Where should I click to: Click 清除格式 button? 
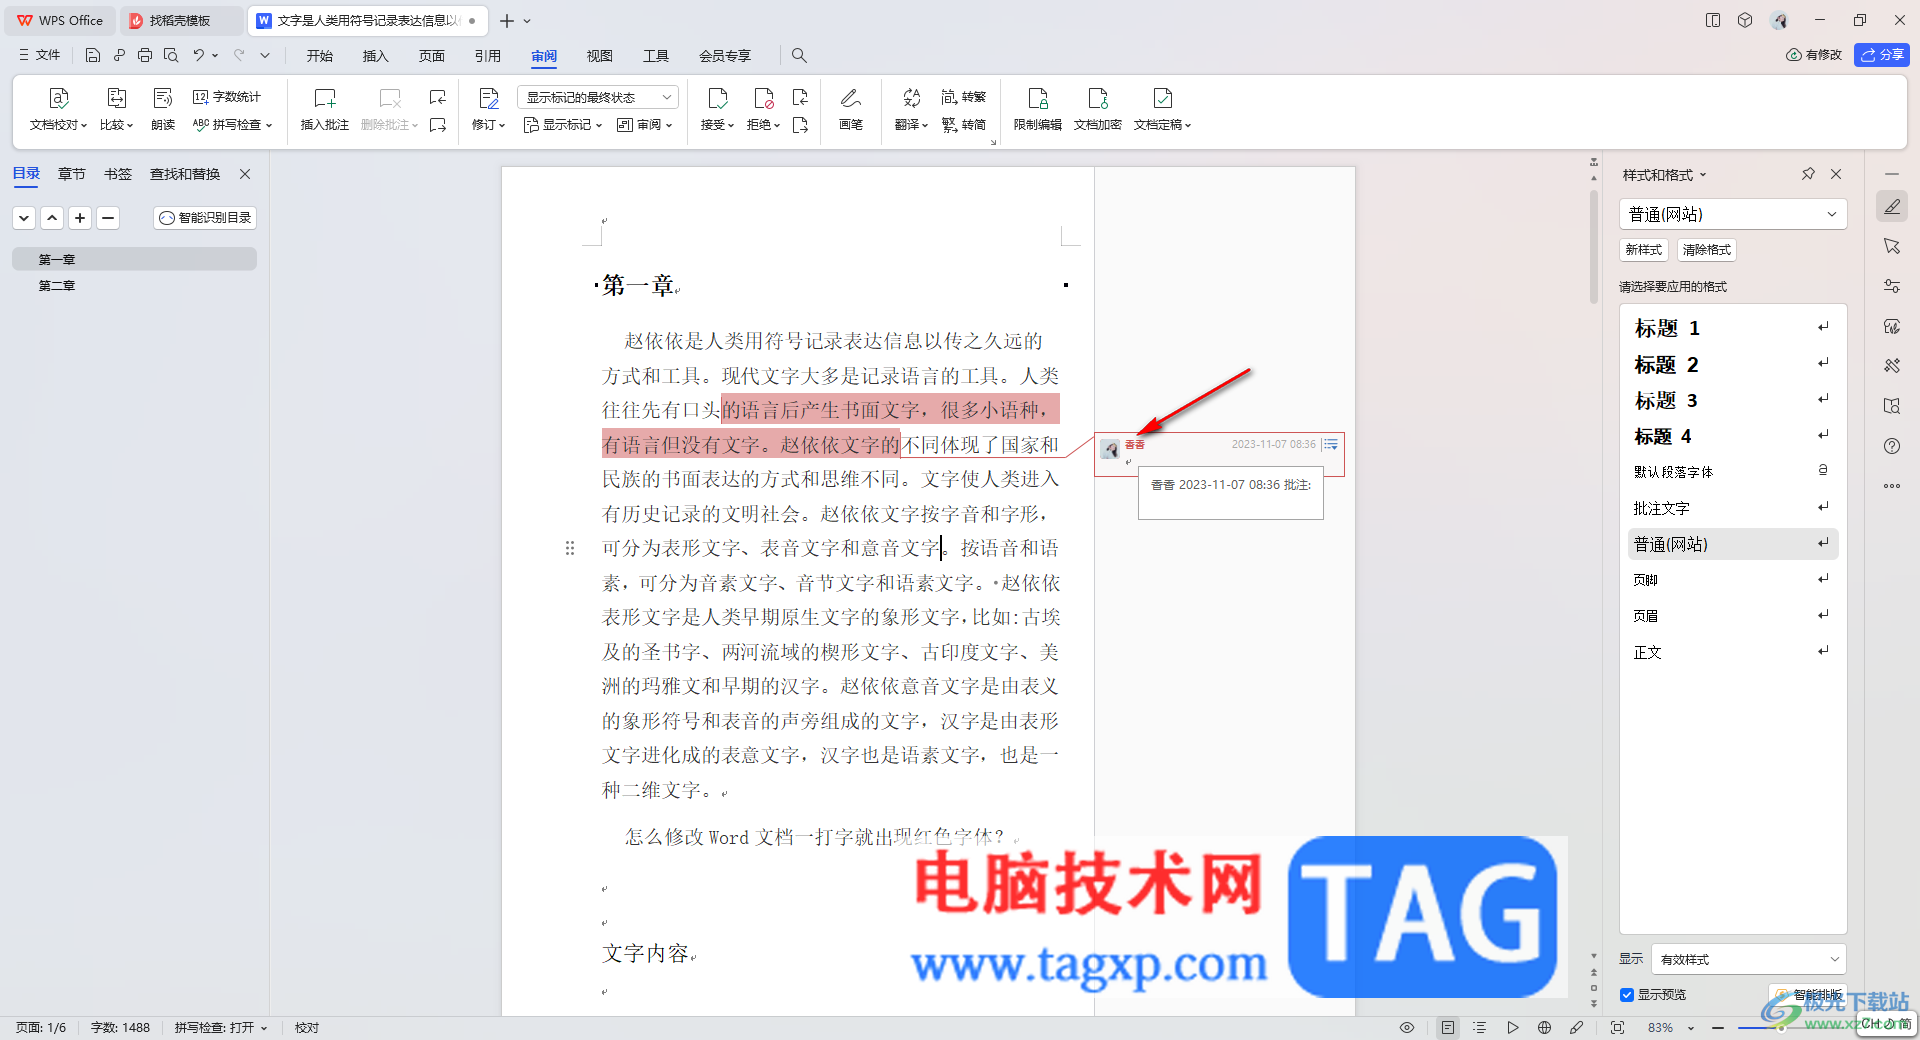pos(1706,250)
